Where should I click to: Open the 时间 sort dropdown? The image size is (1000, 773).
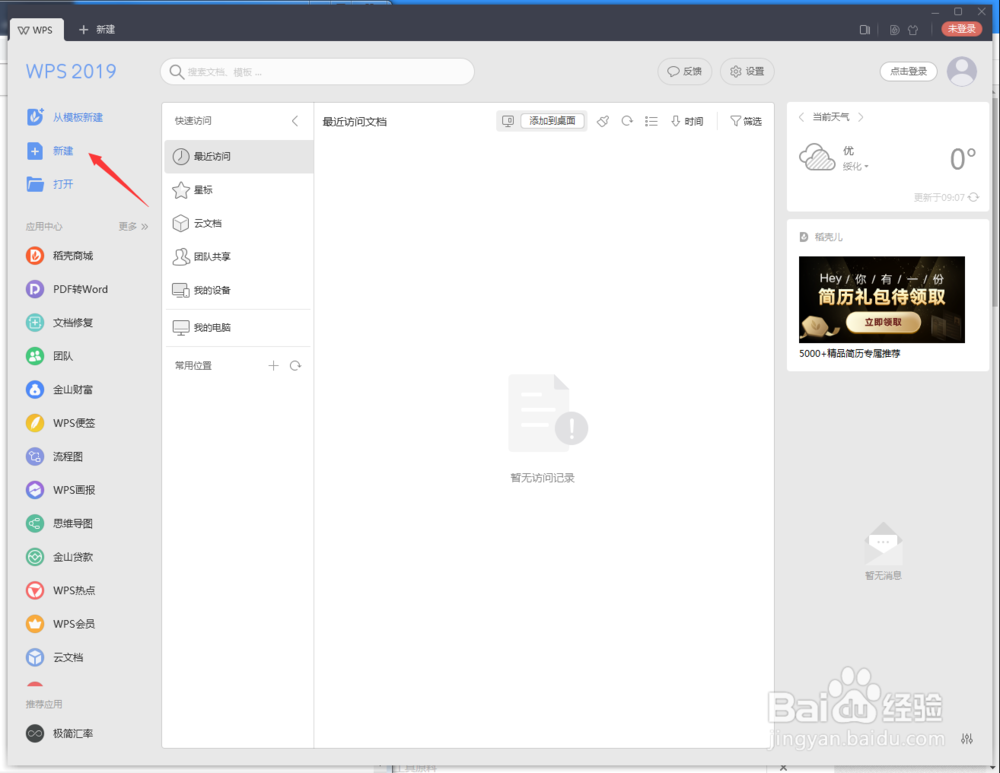[687, 121]
